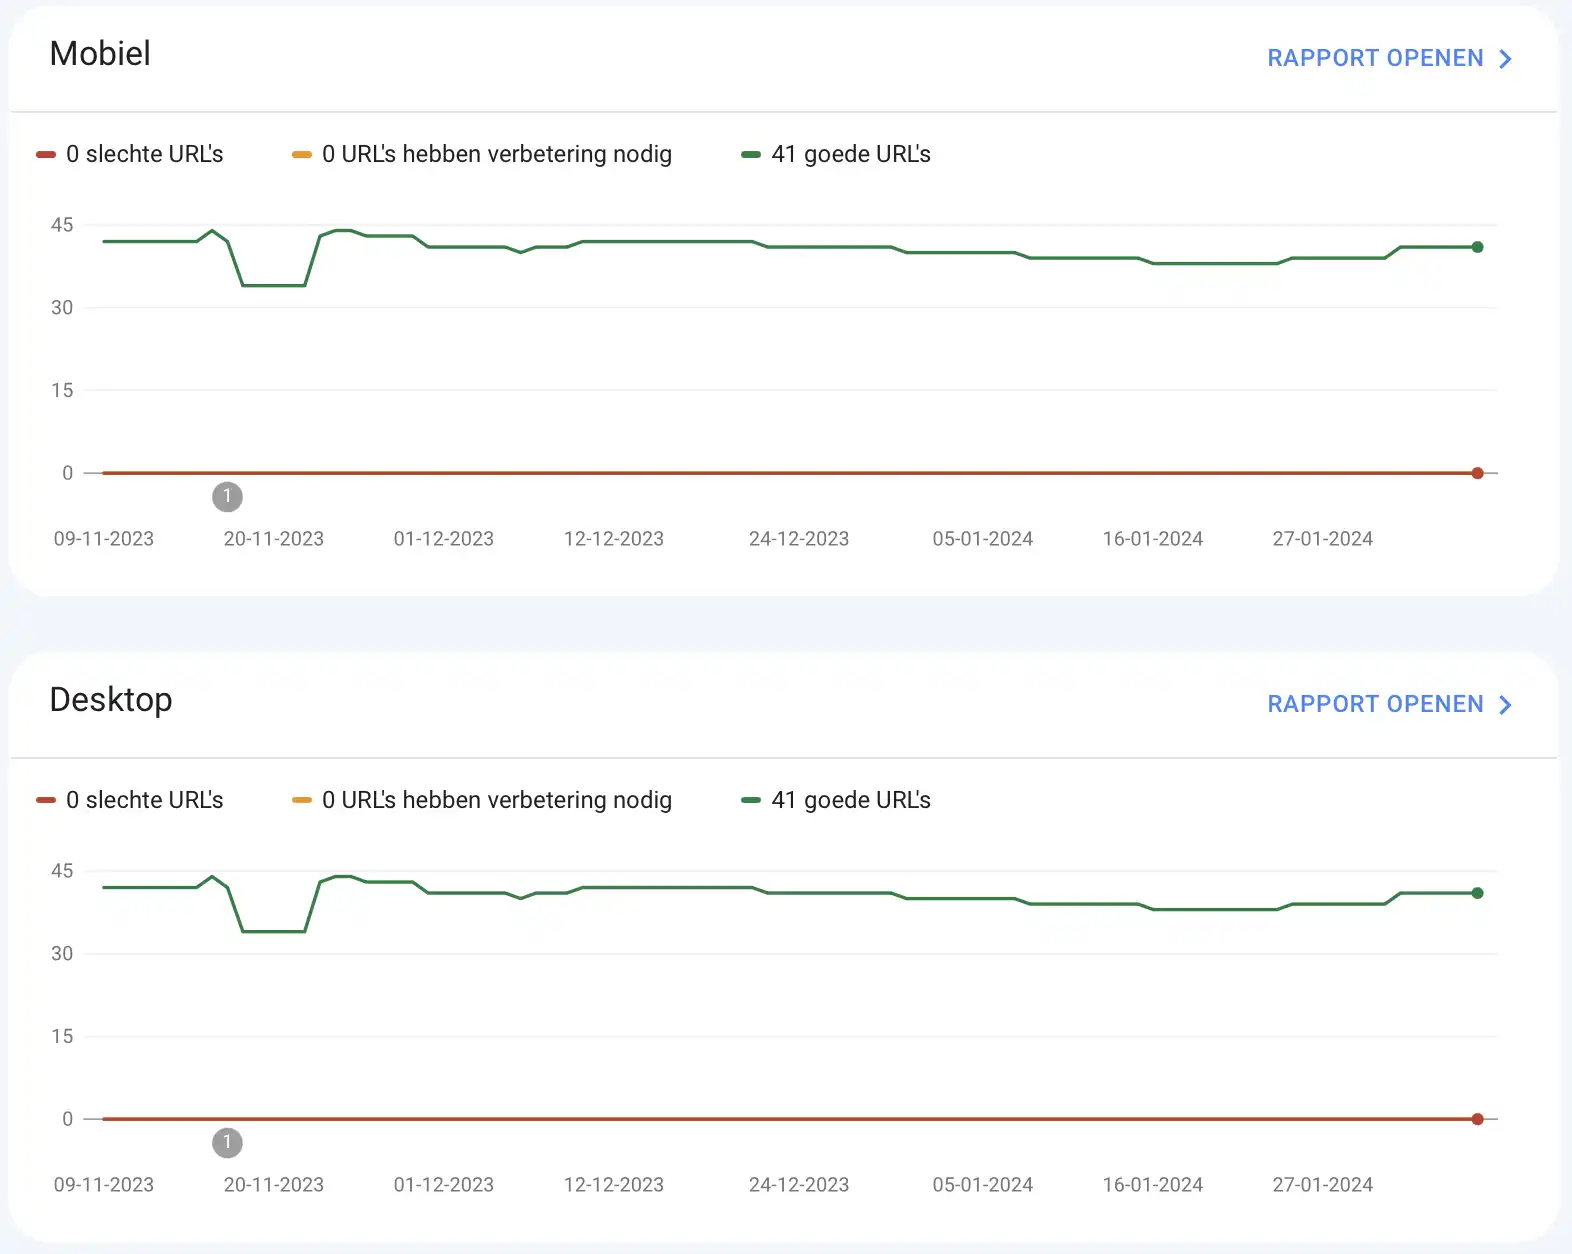1572x1254 pixels.
Task: Click the green legend swatch in Desktop
Action: [751, 800]
